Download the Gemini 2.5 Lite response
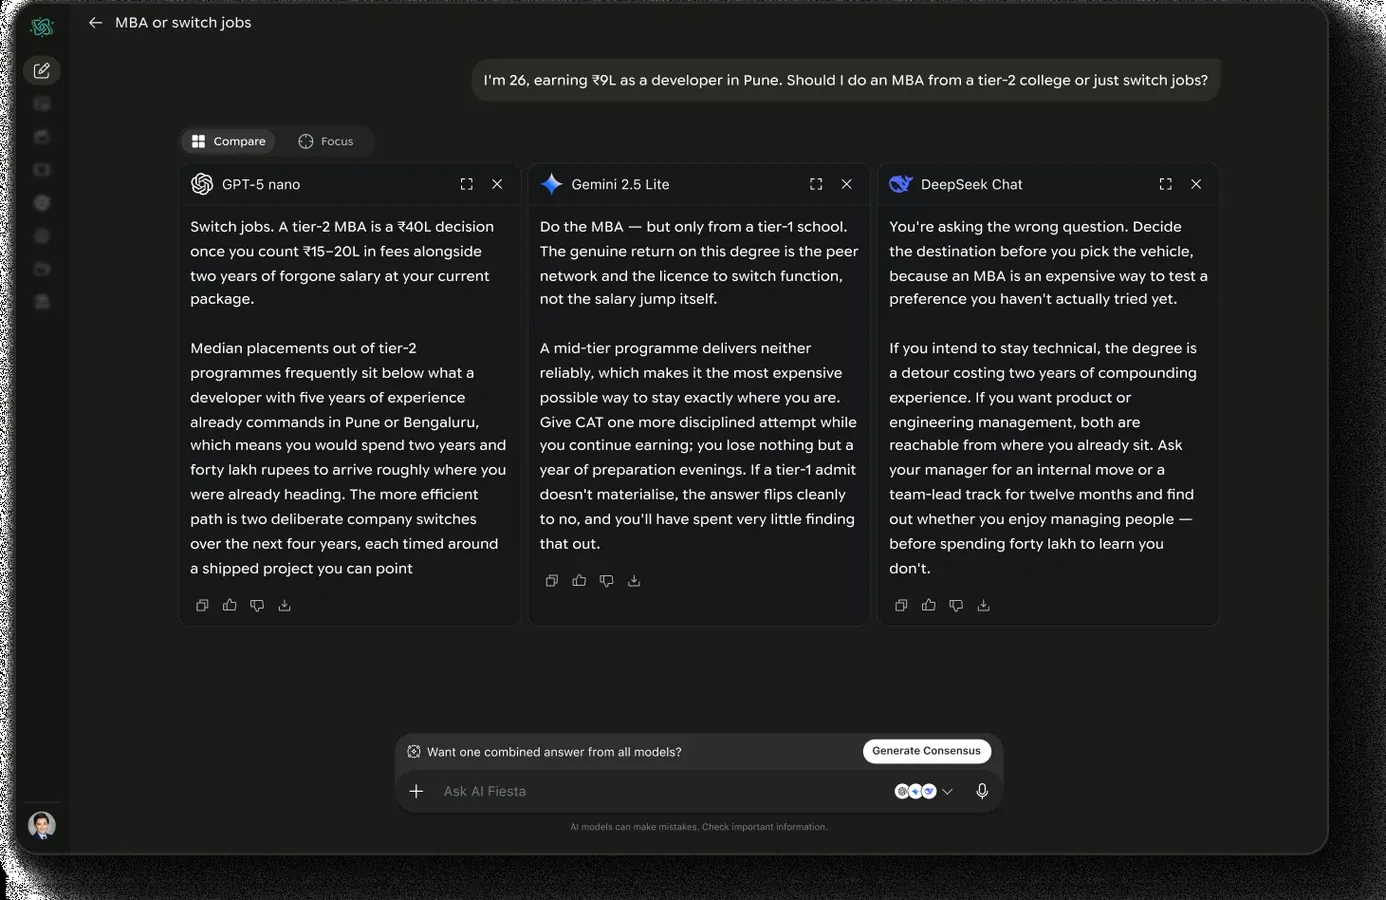Screen dimensions: 1386x900 pyautogui.click(x=634, y=581)
